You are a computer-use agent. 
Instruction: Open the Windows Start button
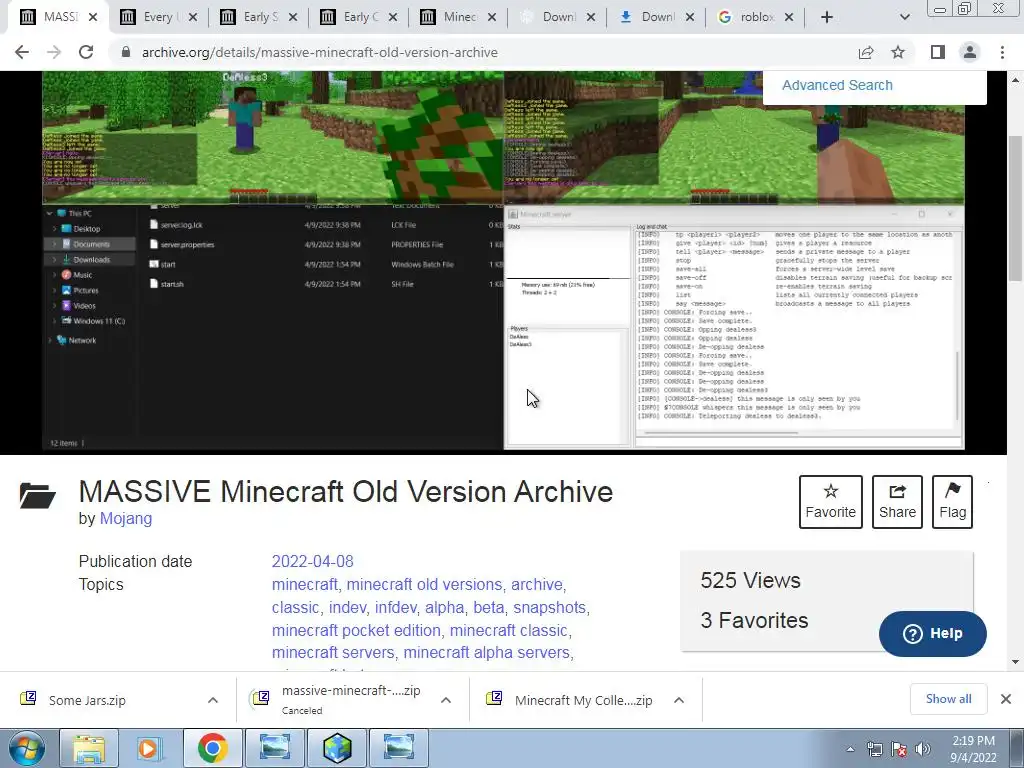pos(25,748)
